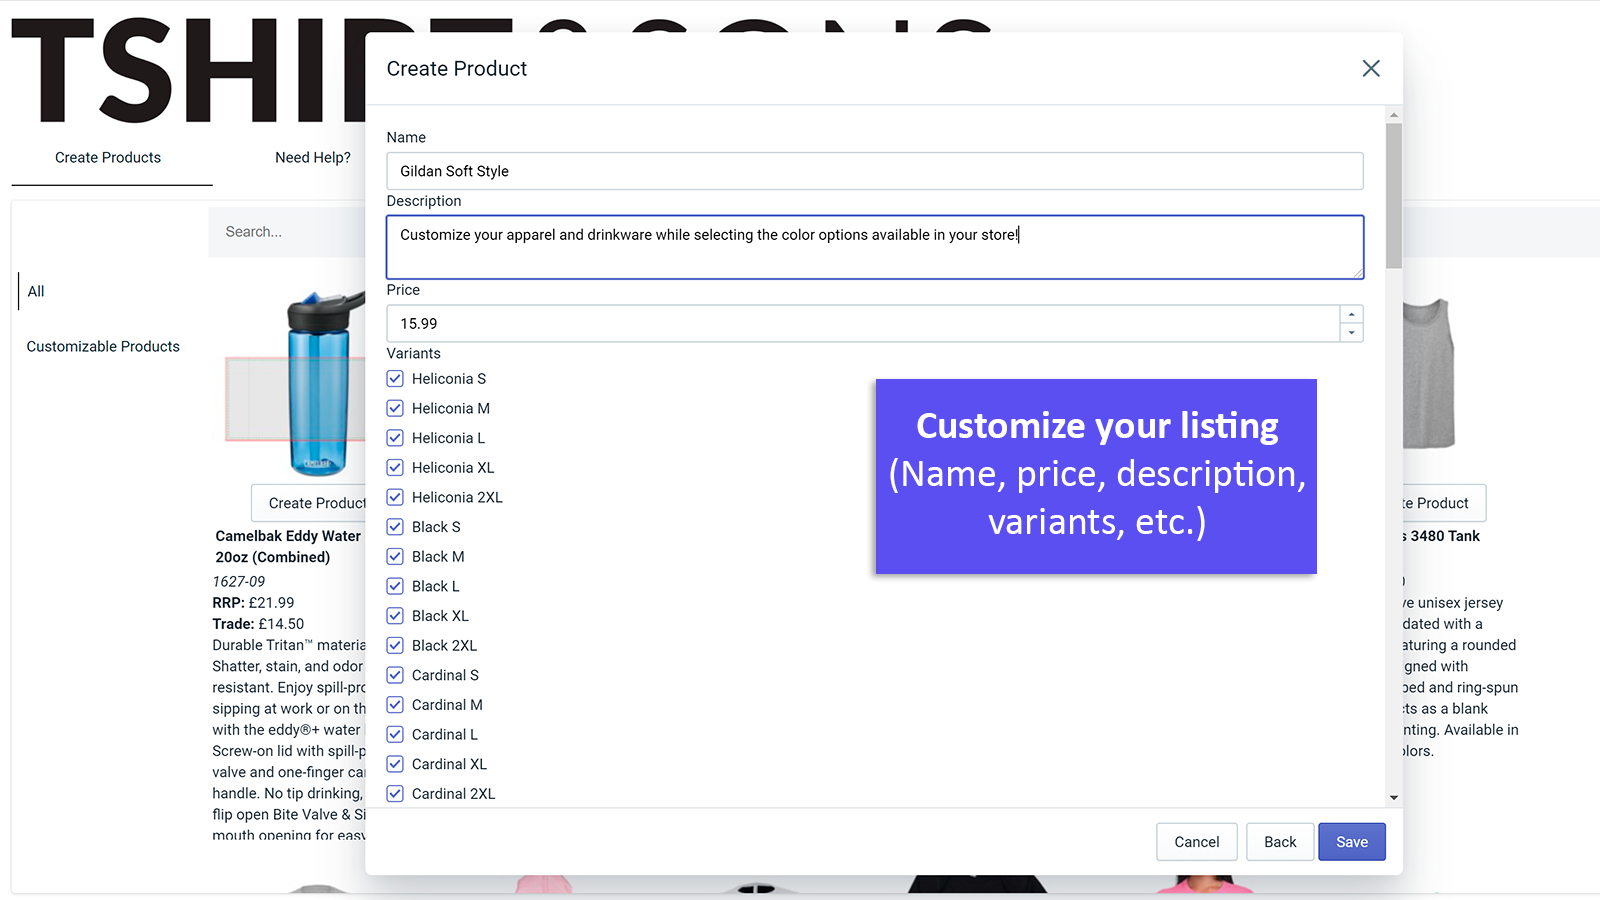
Task: Toggle the Heliconia L checkbox
Action: [x=395, y=438]
